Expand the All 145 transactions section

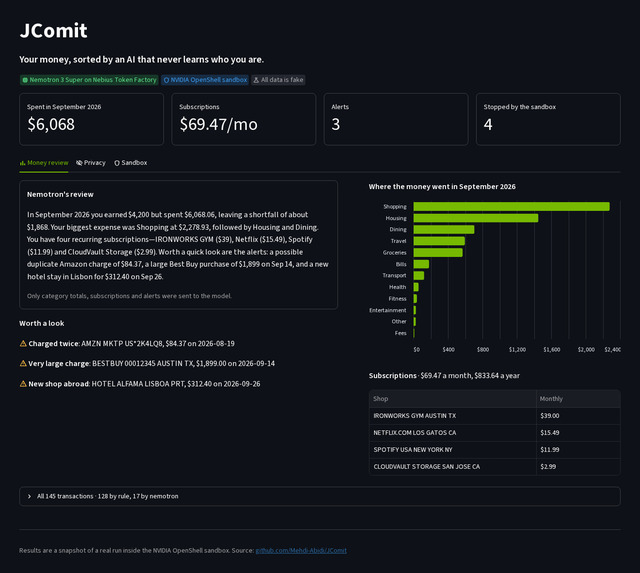[320, 496]
